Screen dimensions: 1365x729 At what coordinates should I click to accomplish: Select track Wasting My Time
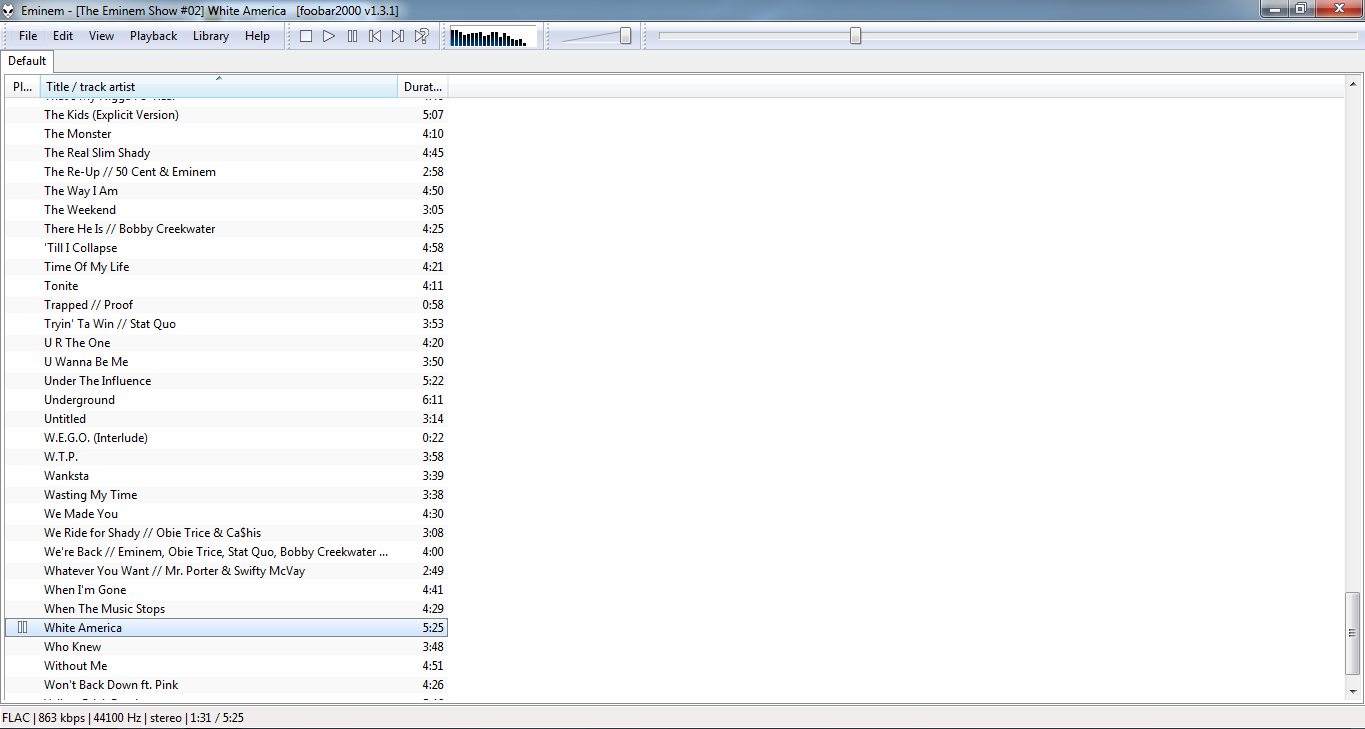click(x=226, y=495)
